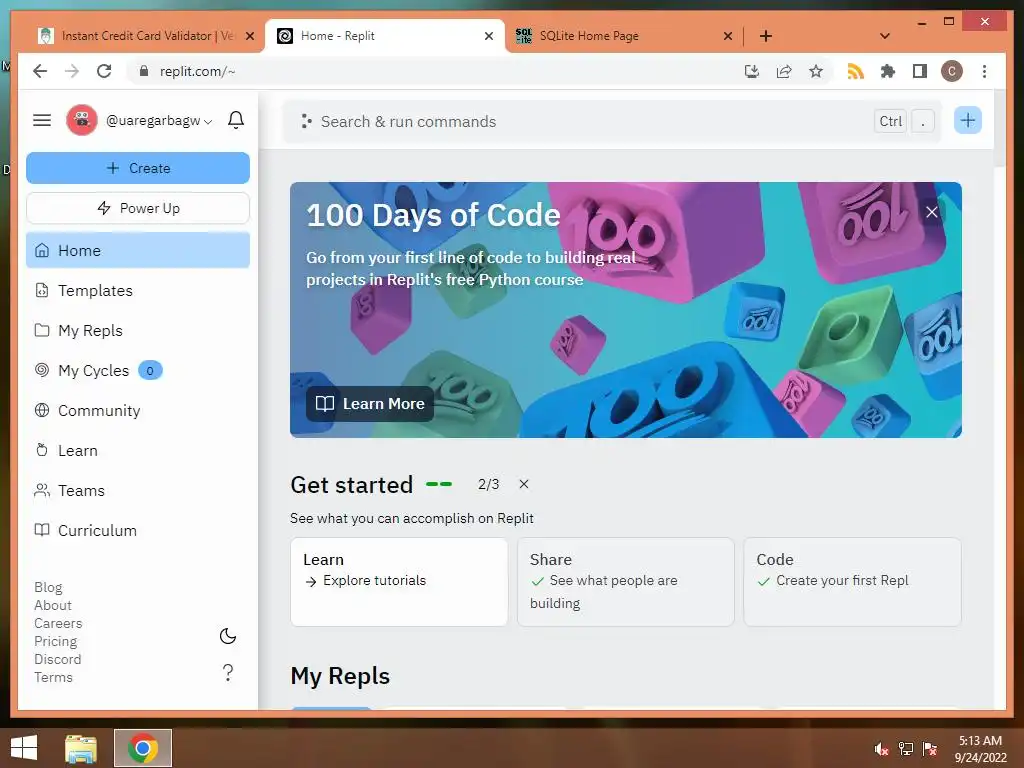
Task: Go back in browser
Action: [40, 71]
